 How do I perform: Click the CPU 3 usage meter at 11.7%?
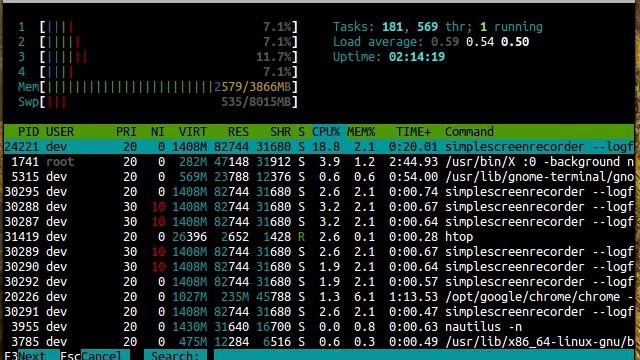(x=158, y=57)
